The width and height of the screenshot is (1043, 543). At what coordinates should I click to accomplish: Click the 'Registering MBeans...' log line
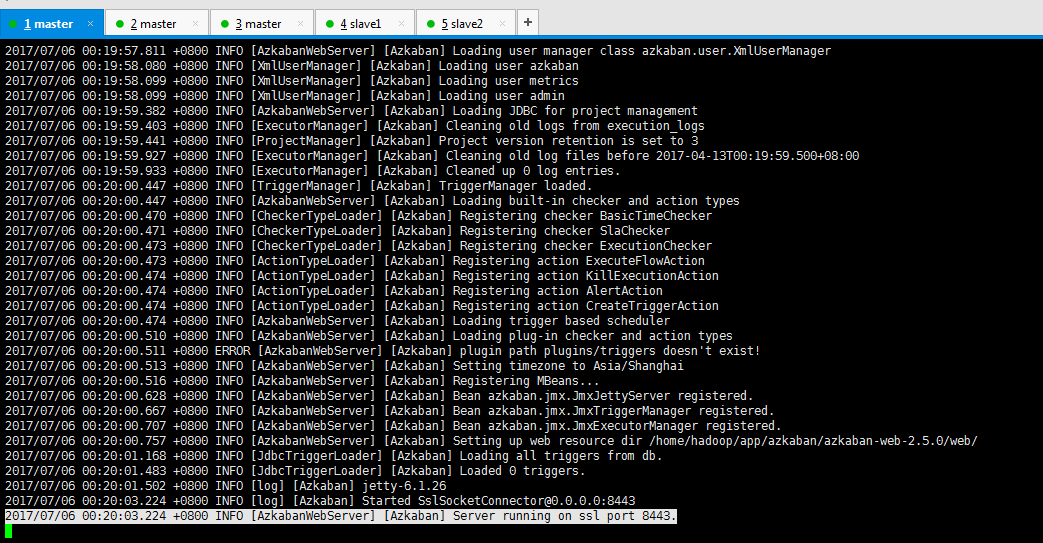click(x=526, y=380)
